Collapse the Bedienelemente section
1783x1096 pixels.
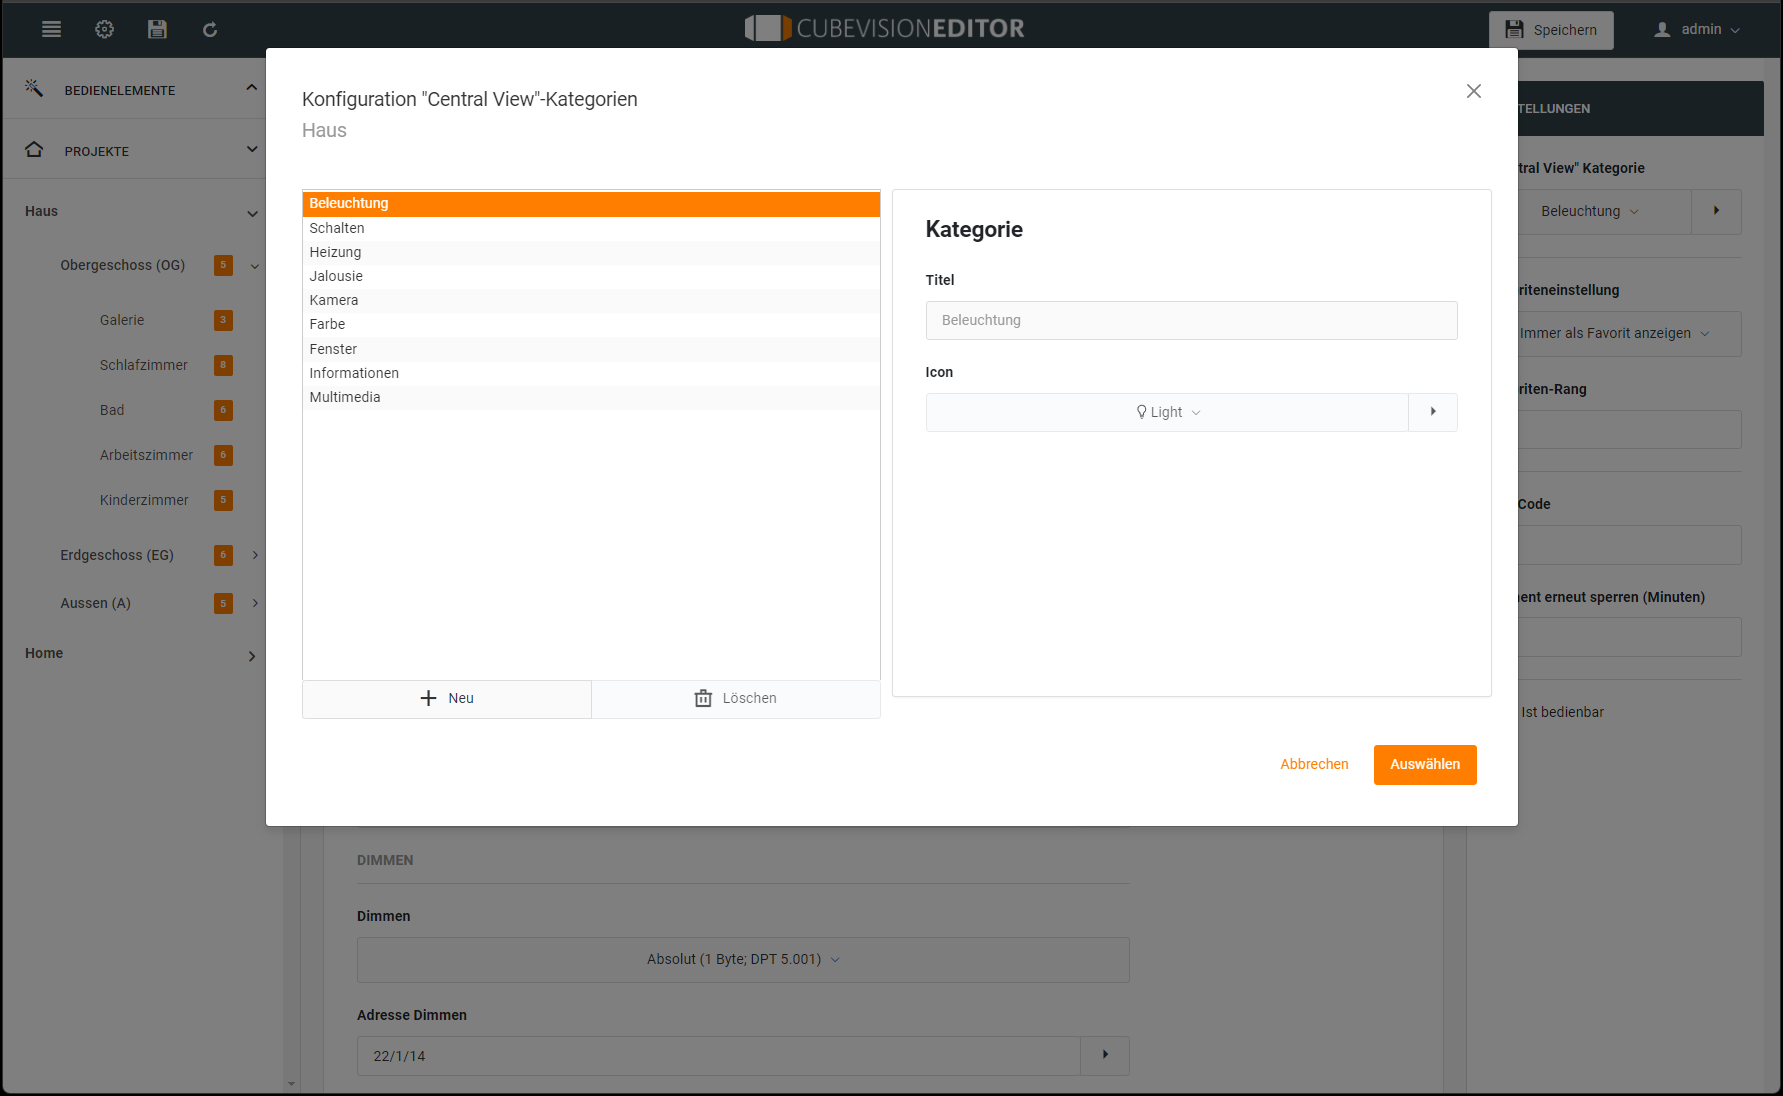pos(251,88)
